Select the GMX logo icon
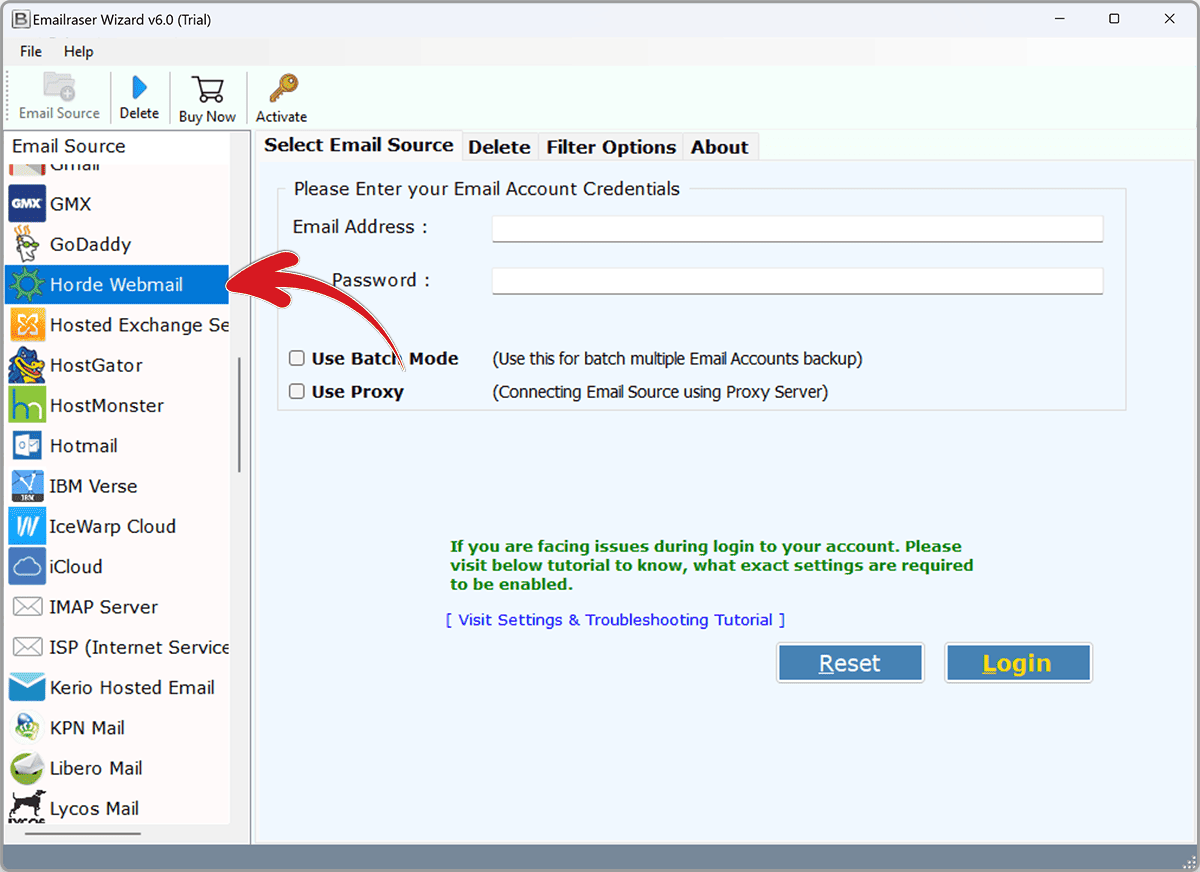 click(x=27, y=204)
